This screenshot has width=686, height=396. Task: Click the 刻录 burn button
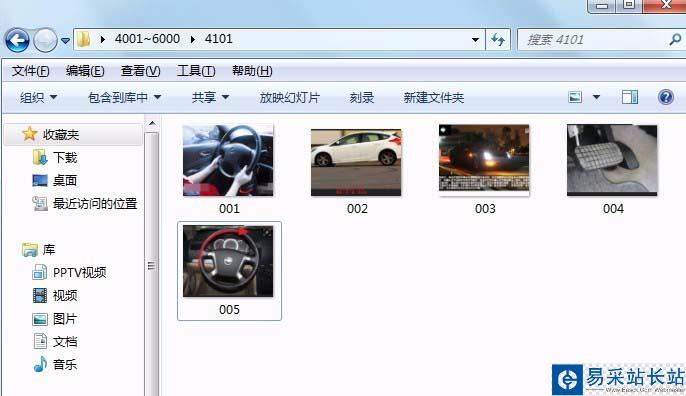361,97
